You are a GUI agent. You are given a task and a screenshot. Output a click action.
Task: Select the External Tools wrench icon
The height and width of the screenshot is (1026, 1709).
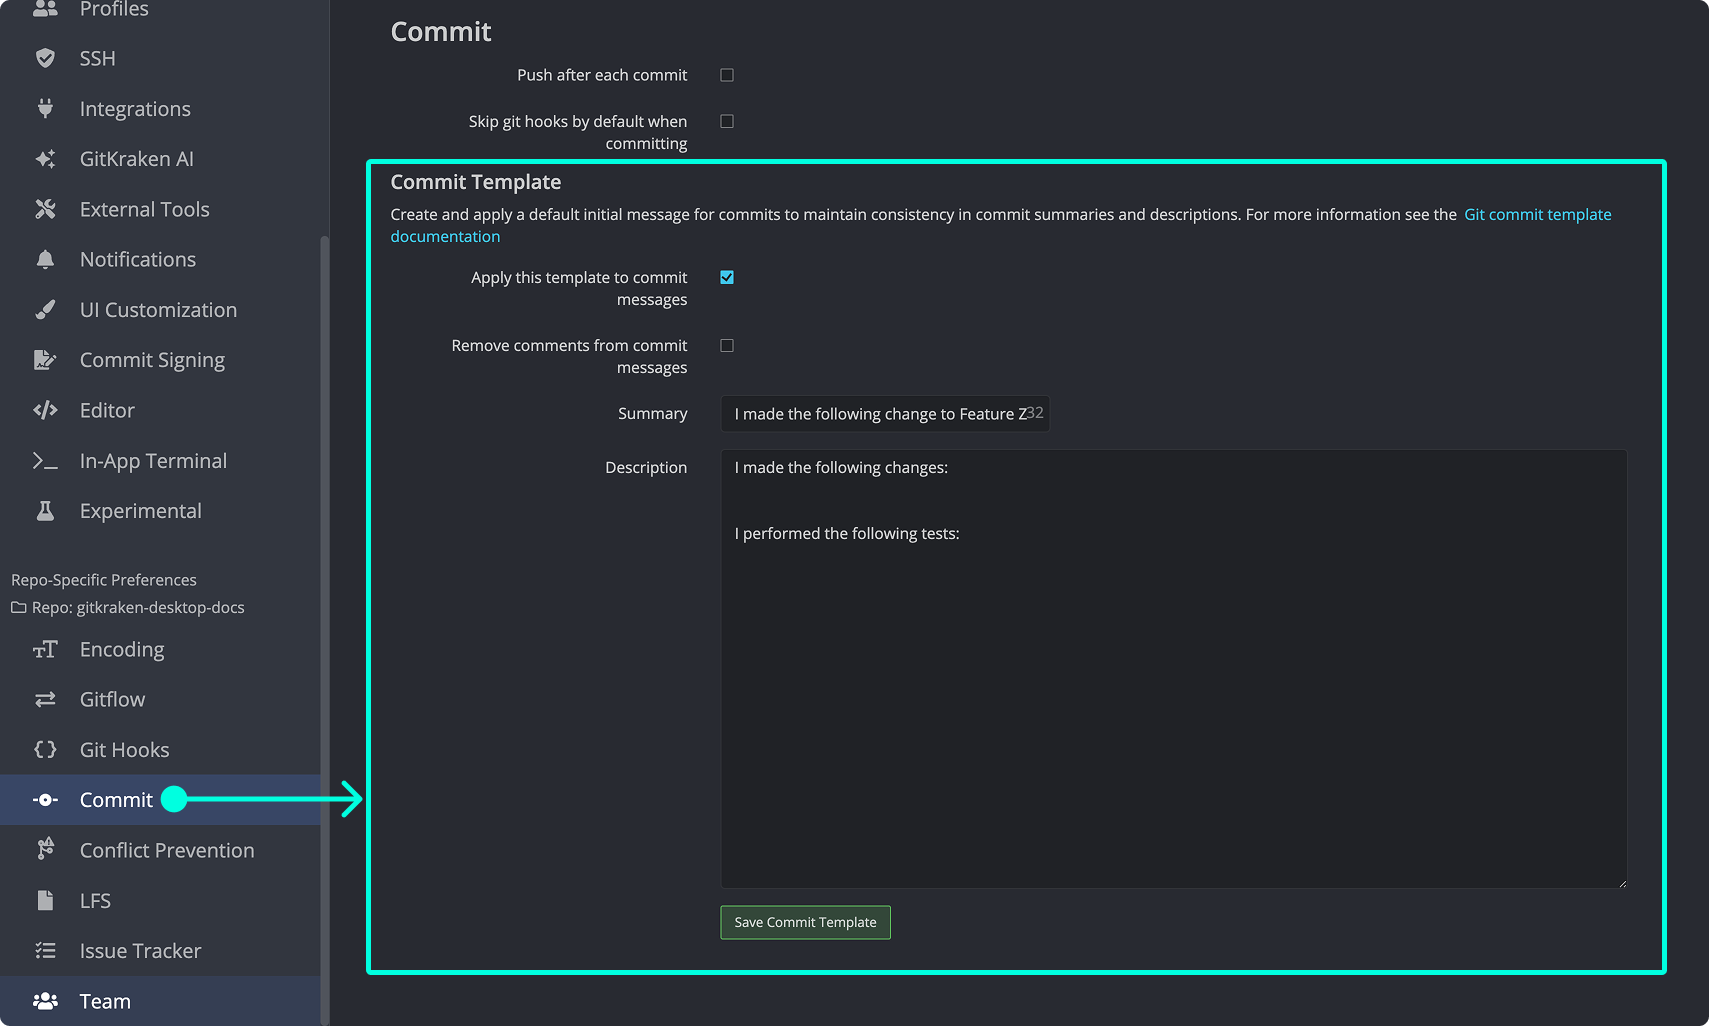coord(45,209)
